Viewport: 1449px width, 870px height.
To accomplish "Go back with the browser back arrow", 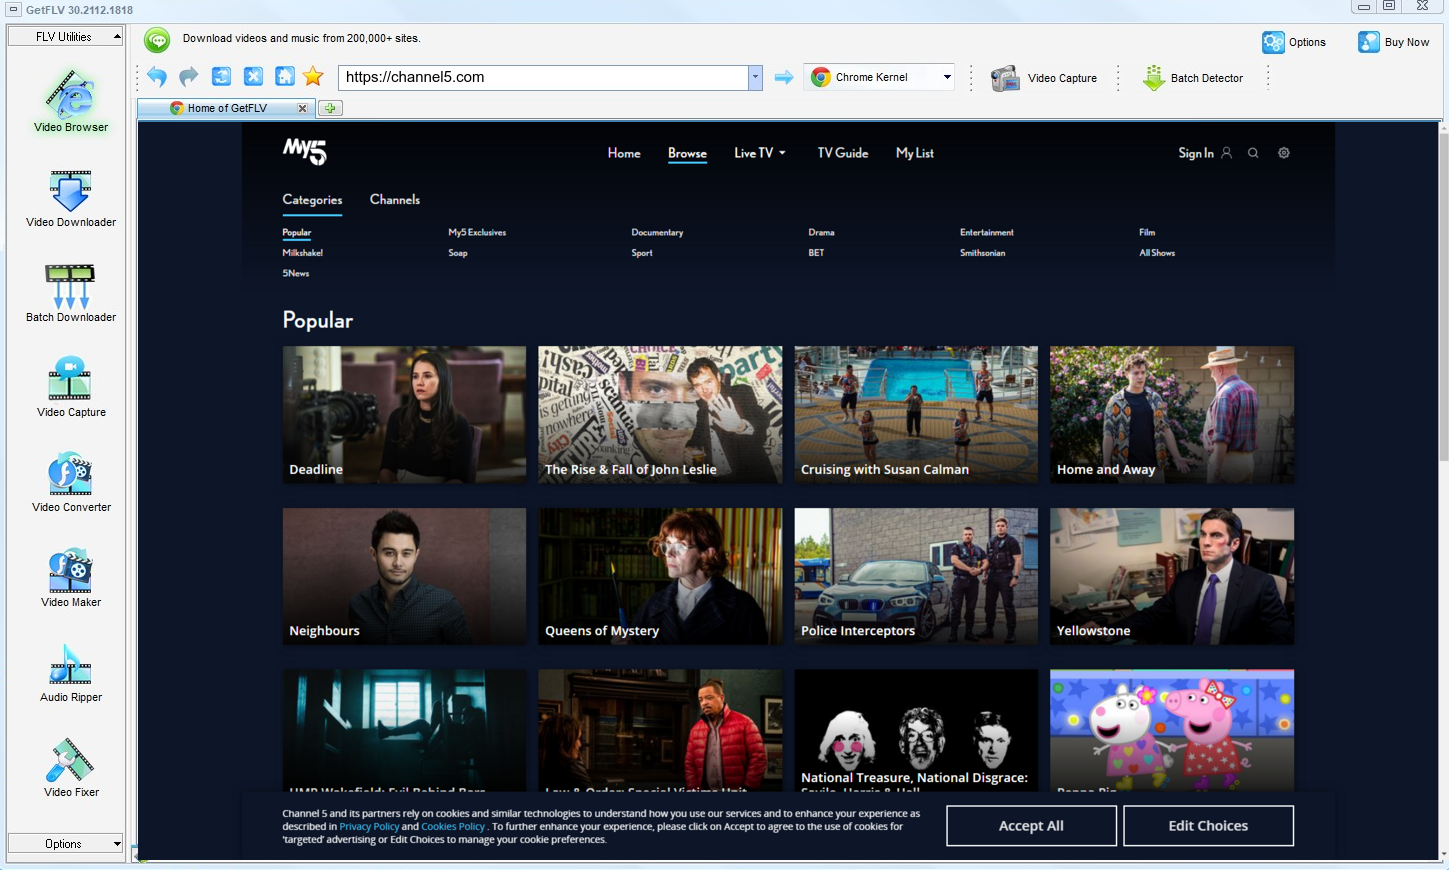I will click(157, 77).
